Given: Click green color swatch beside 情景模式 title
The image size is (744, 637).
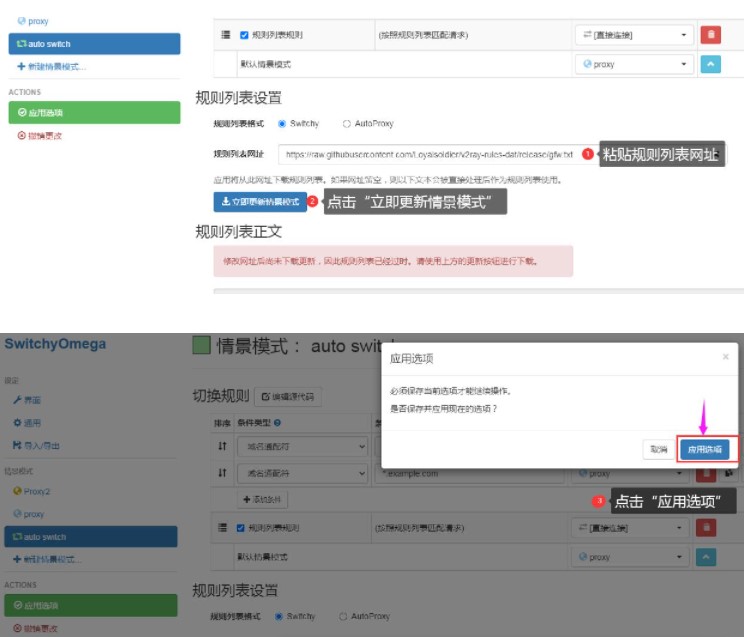Looking at the screenshot, I should (x=201, y=346).
